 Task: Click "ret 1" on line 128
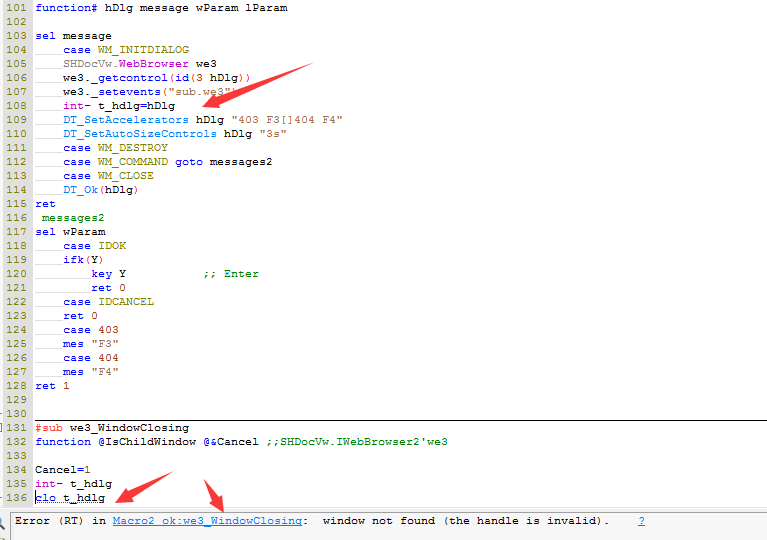[x=52, y=386]
